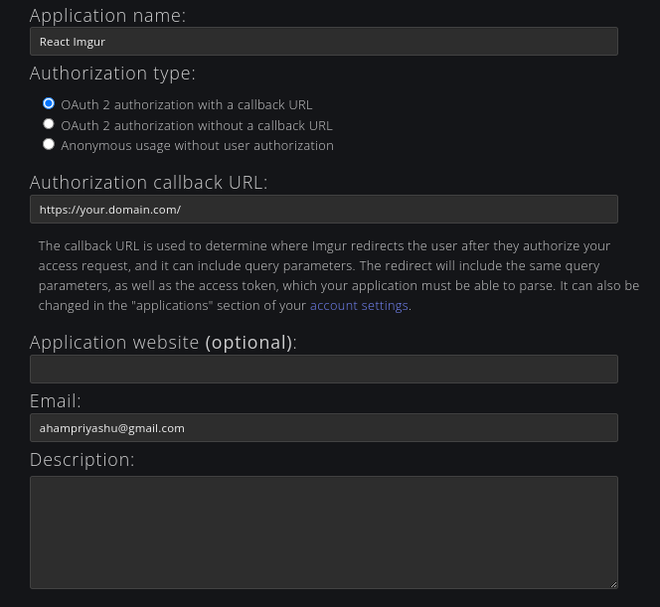
Task: Click the "Authorization type:" heading
Action: coord(112,74)
